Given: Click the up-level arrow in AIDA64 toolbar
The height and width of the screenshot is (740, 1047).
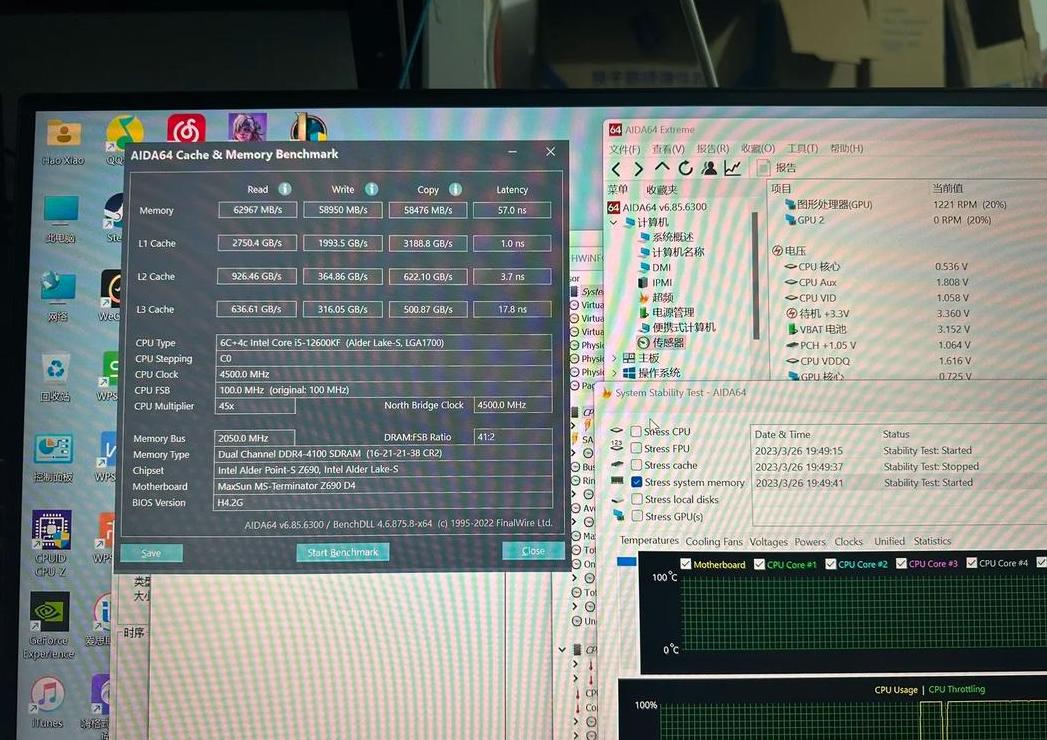Looking at the screenshot, I should pos(662,168).
